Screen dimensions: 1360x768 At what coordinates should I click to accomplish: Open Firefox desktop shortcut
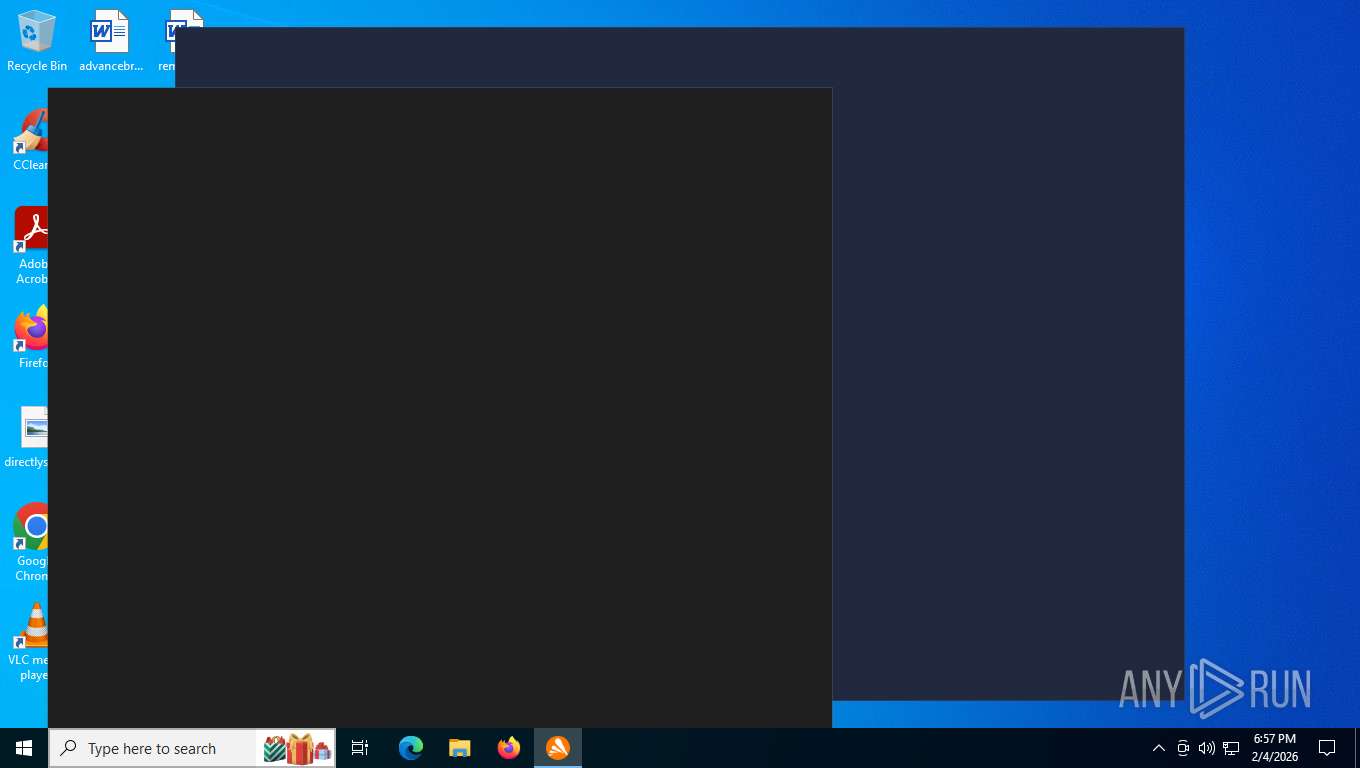click(x=30, y=338)
